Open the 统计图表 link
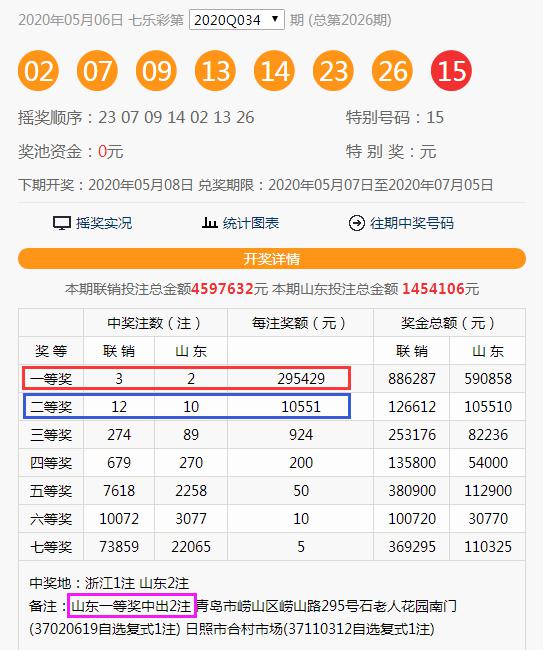 click(x=251, y=223)
